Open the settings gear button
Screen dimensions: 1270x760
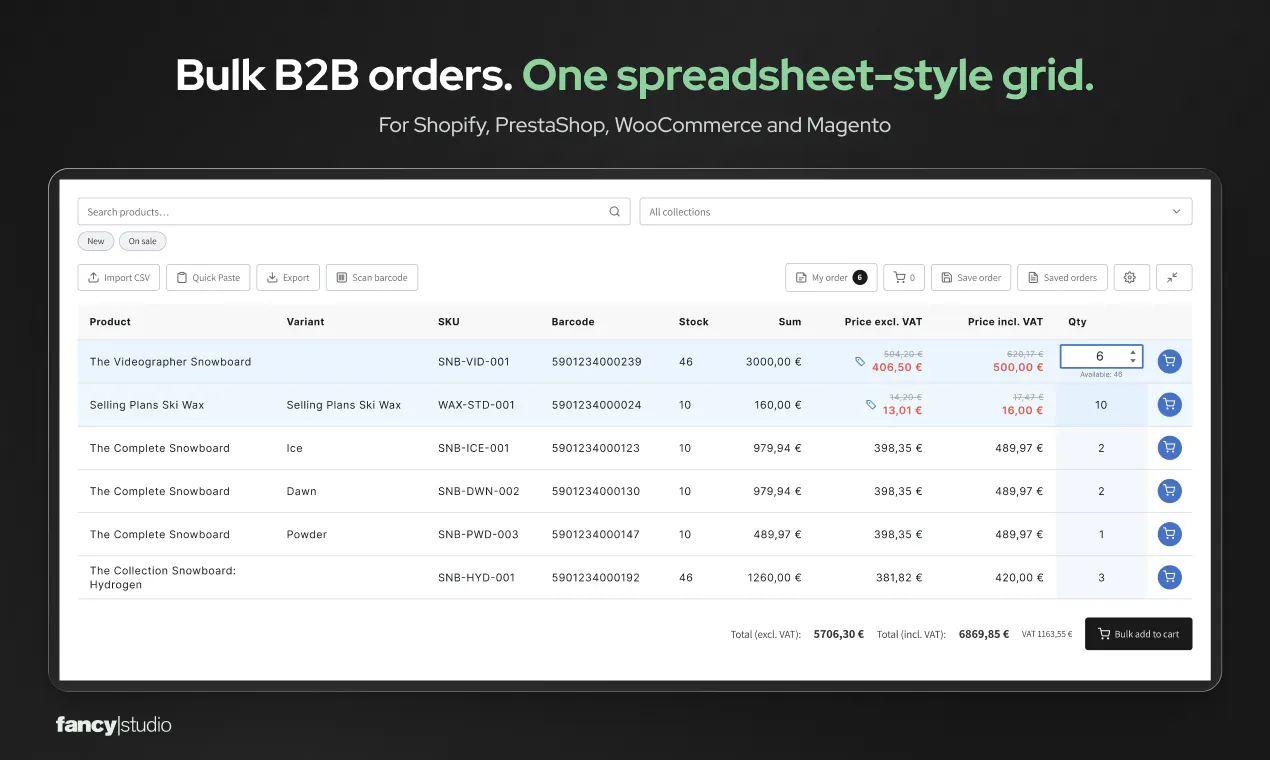[1130, 278]
